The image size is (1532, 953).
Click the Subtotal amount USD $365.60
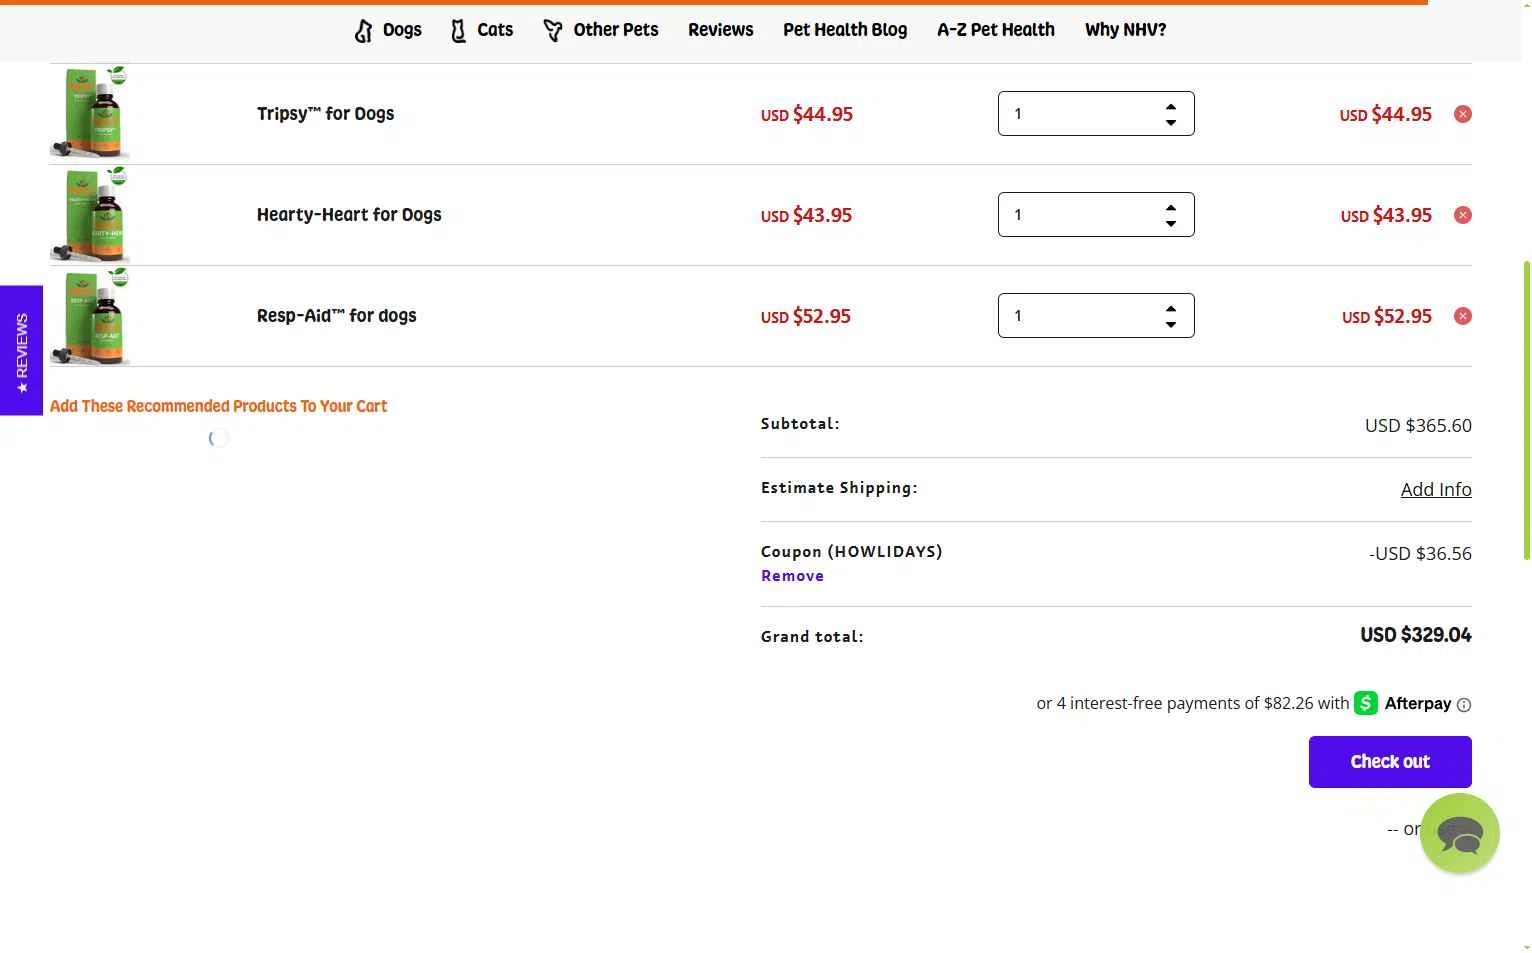pyautogui.click(x=1418, y=425)
